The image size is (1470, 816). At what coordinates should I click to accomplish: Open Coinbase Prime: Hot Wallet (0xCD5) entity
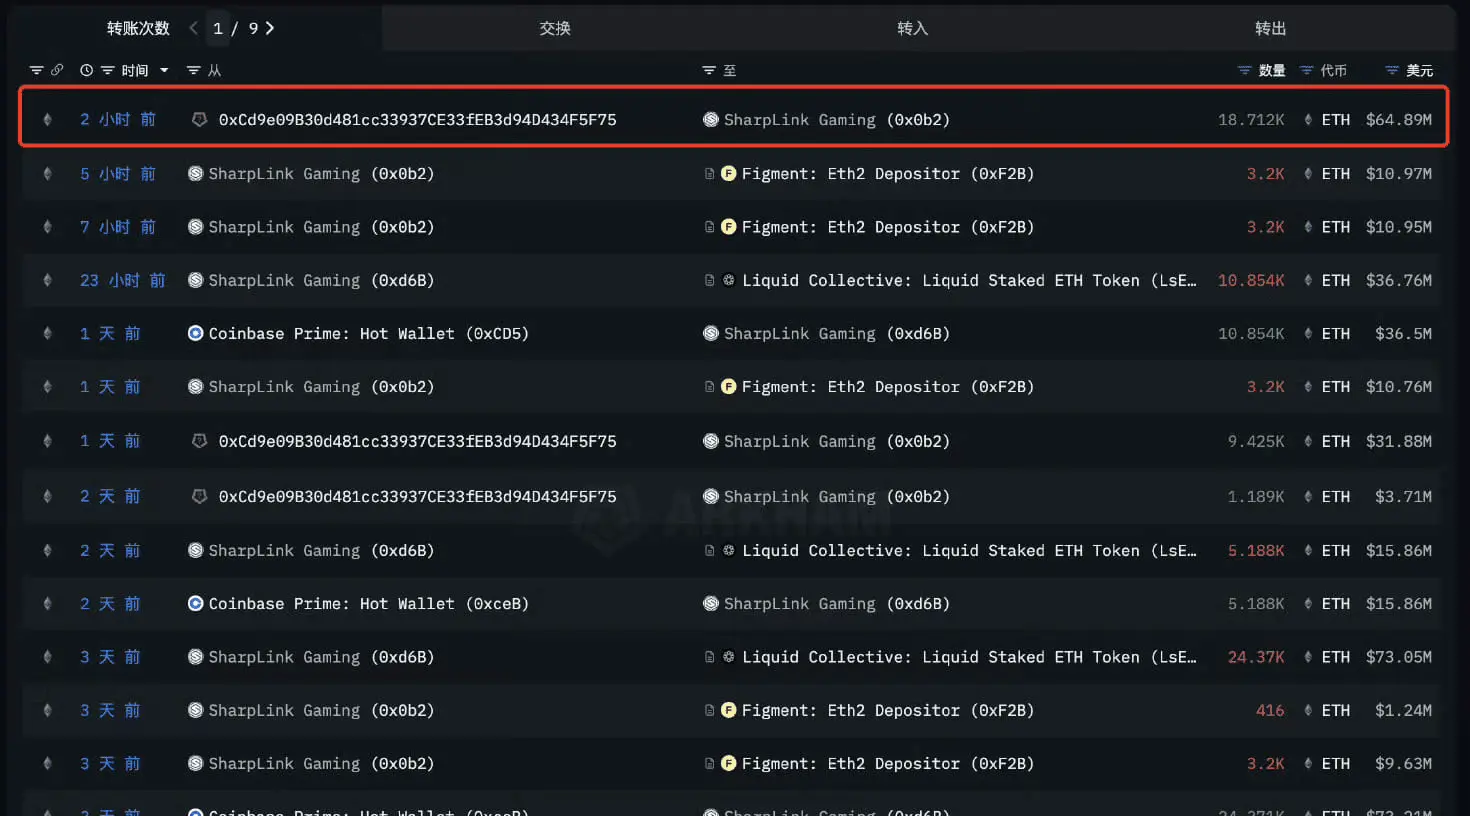[x=368, y=333]
